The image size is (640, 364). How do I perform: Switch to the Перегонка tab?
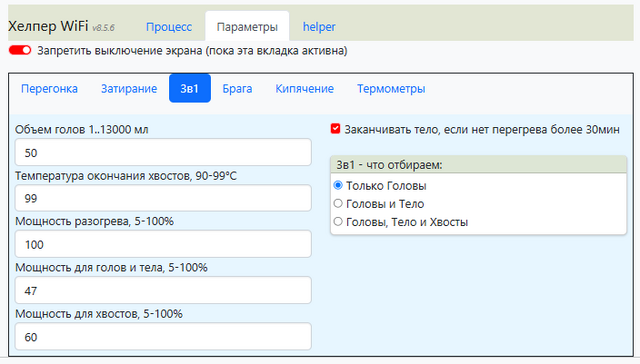point(49,89)
